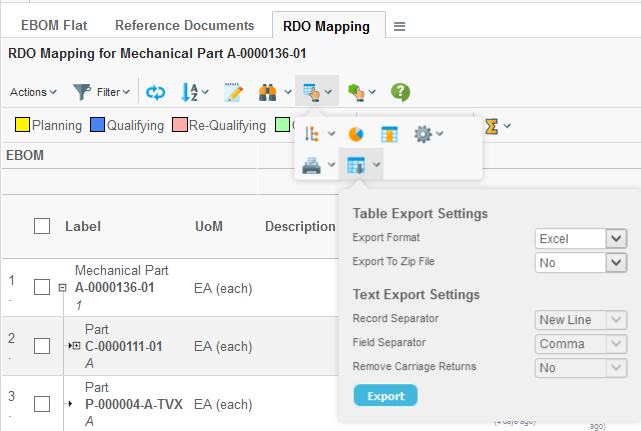The width and height of the screenshot is (641, 431).
Task: Click the Filter funnel icon
Action: tap(82, 92)
